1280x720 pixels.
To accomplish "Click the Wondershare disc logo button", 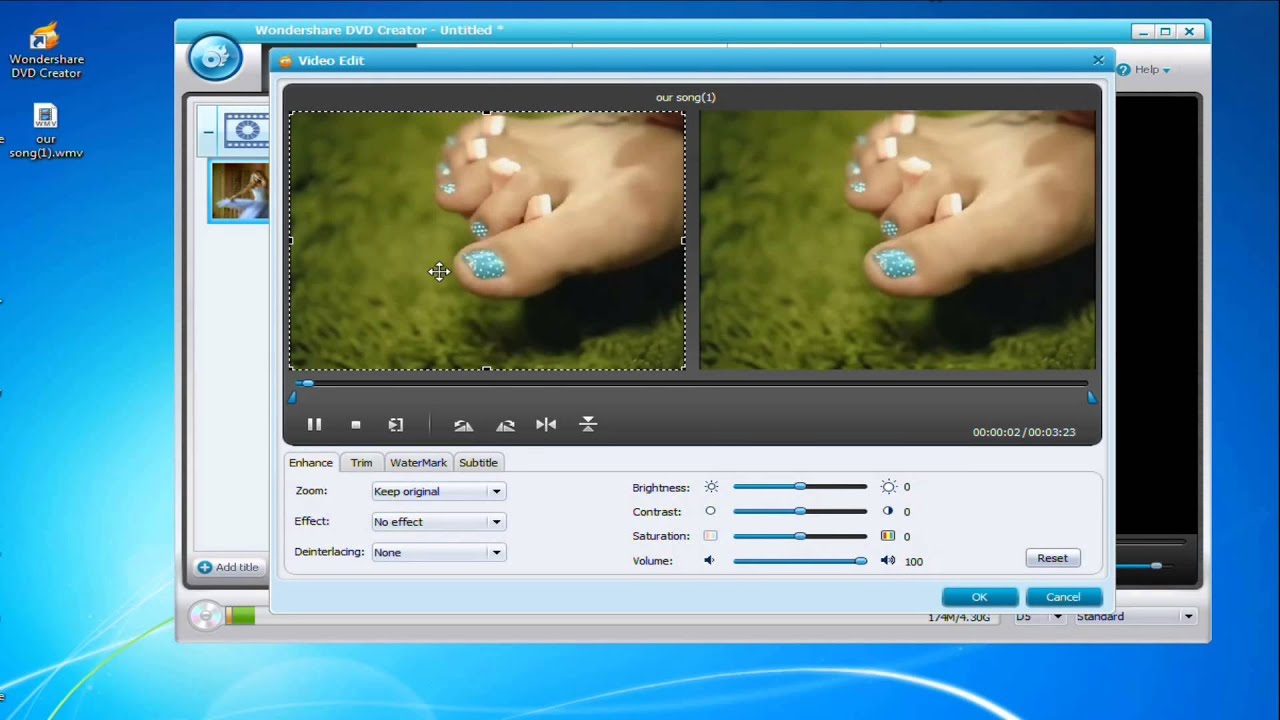I will (214, 57).
